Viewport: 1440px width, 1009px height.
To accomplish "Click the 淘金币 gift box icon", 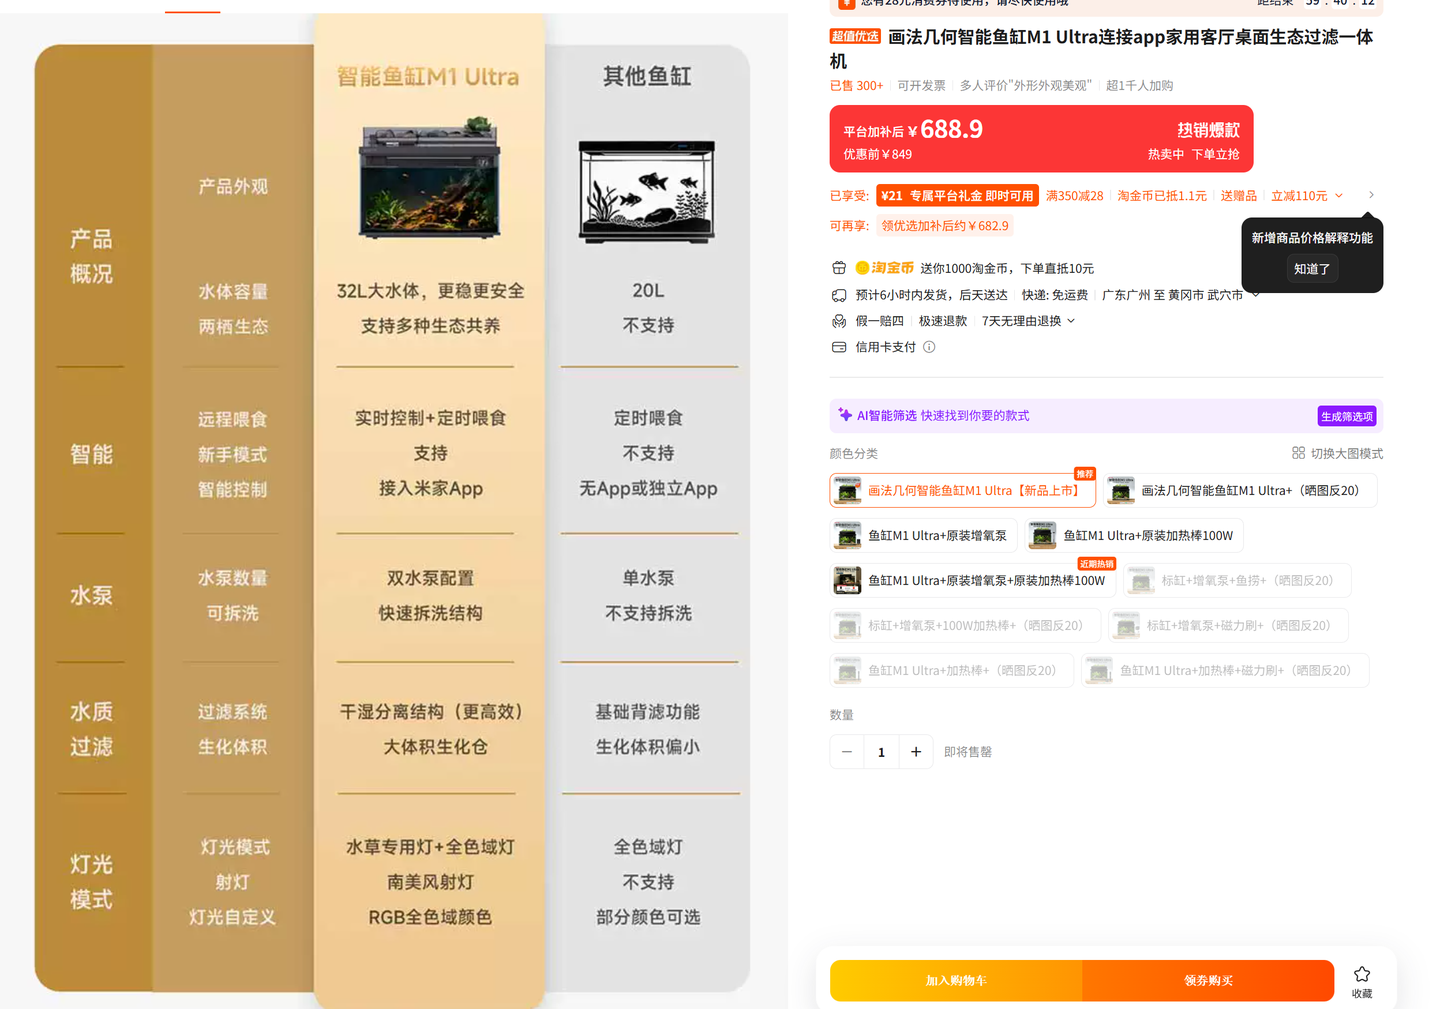I will pyautogui.click(x=839, y=268).
